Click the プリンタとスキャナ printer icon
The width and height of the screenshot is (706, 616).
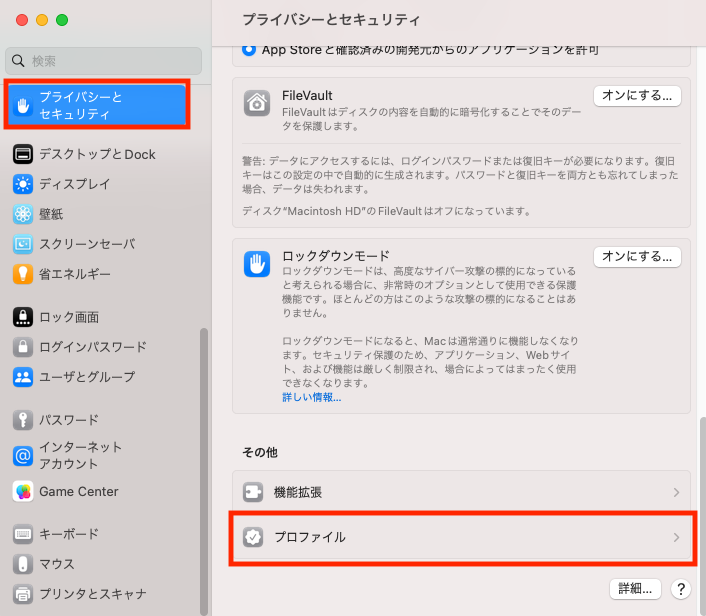(23, 594)
